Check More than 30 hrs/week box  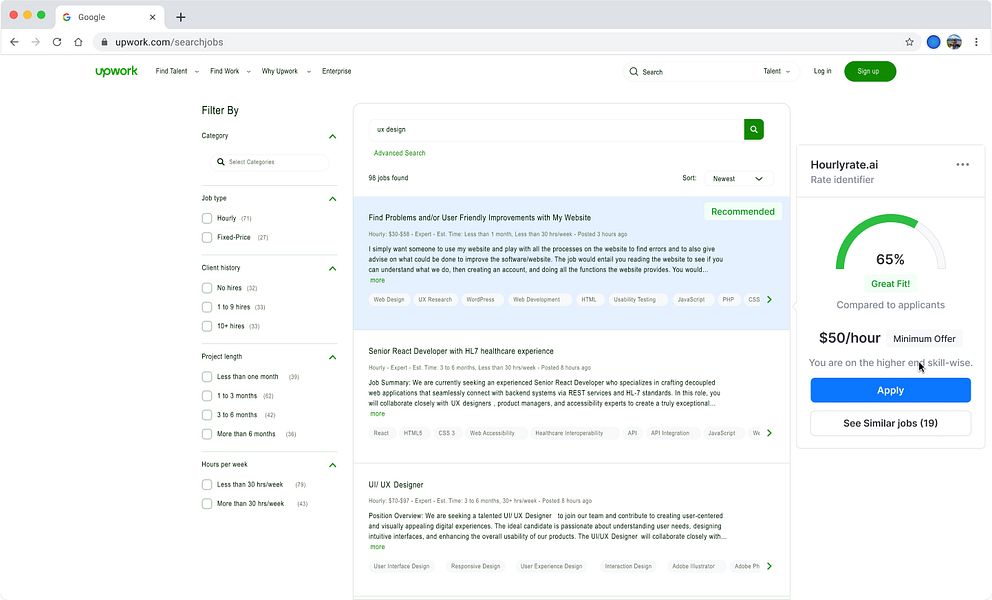[207, 504]
